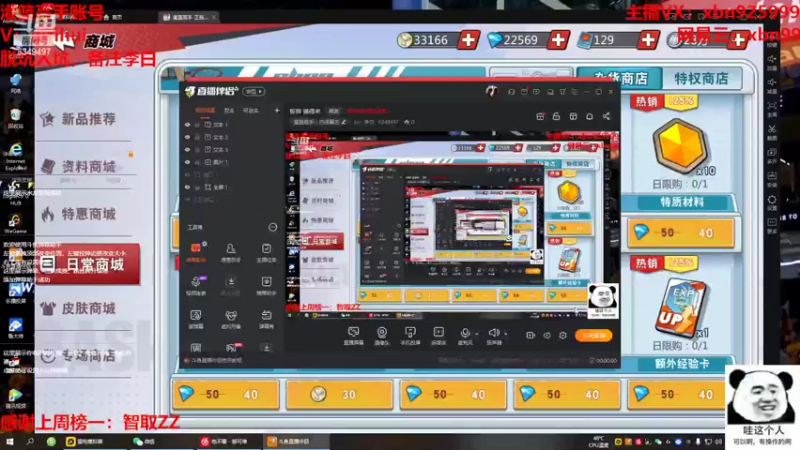Image resolution: width=800 pixels, height=450 pixels.
Task: Buy 特质材料 with its 50 40 price button
Action: (681, 233)
